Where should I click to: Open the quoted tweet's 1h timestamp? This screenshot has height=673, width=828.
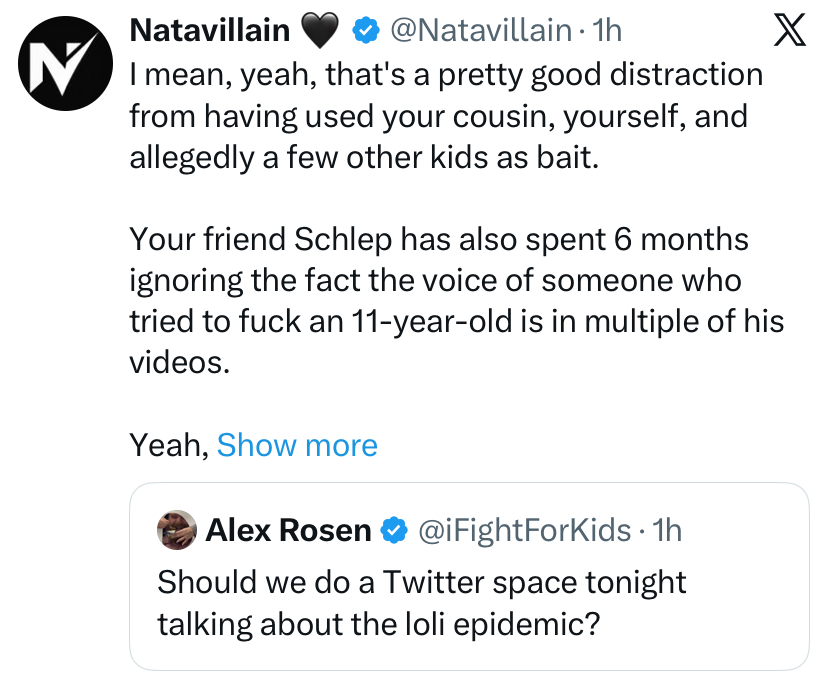[666, 530]
